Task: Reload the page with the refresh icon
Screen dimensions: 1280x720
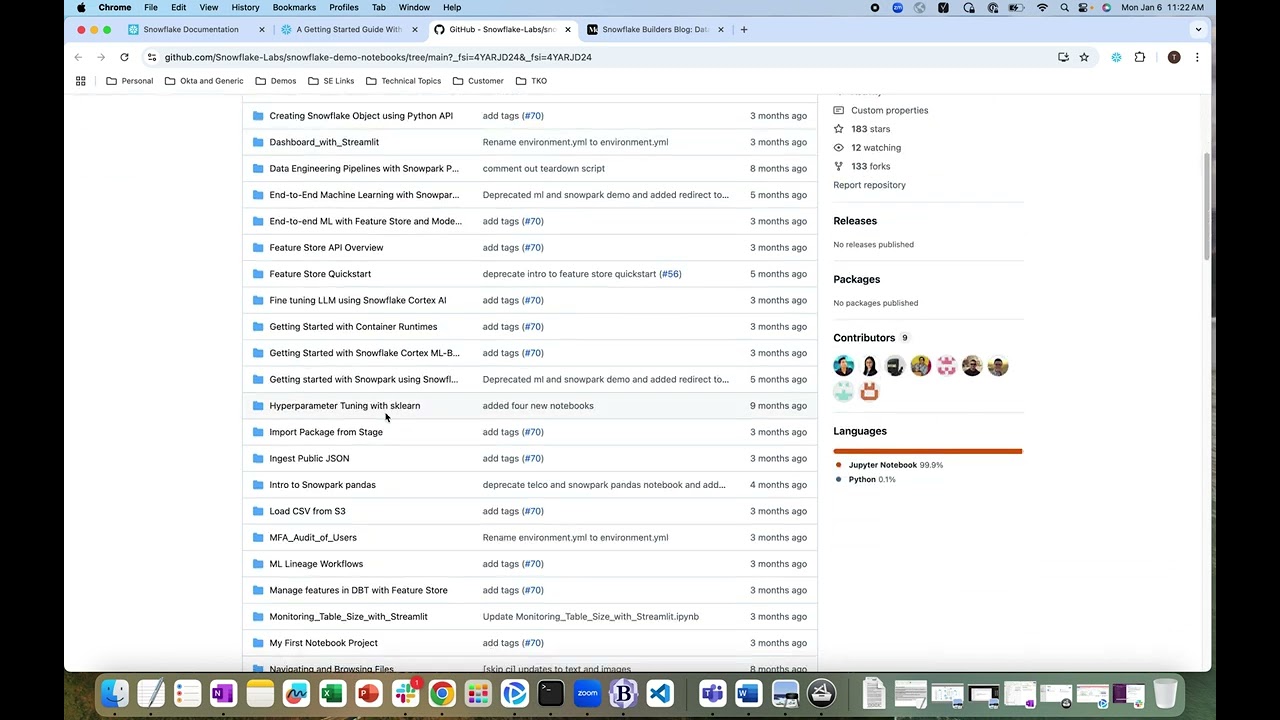Action: coord(124,57)
